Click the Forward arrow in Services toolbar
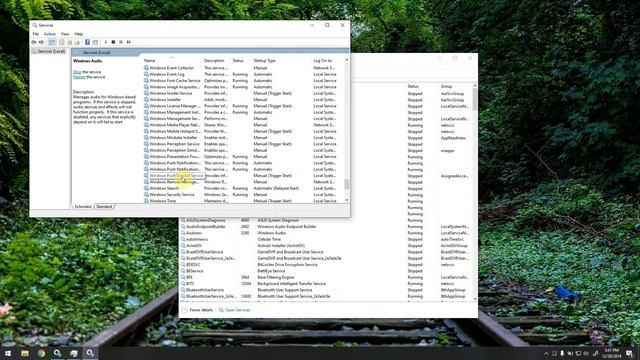Viewport: 640px width, 360px height. pos(41,42)
